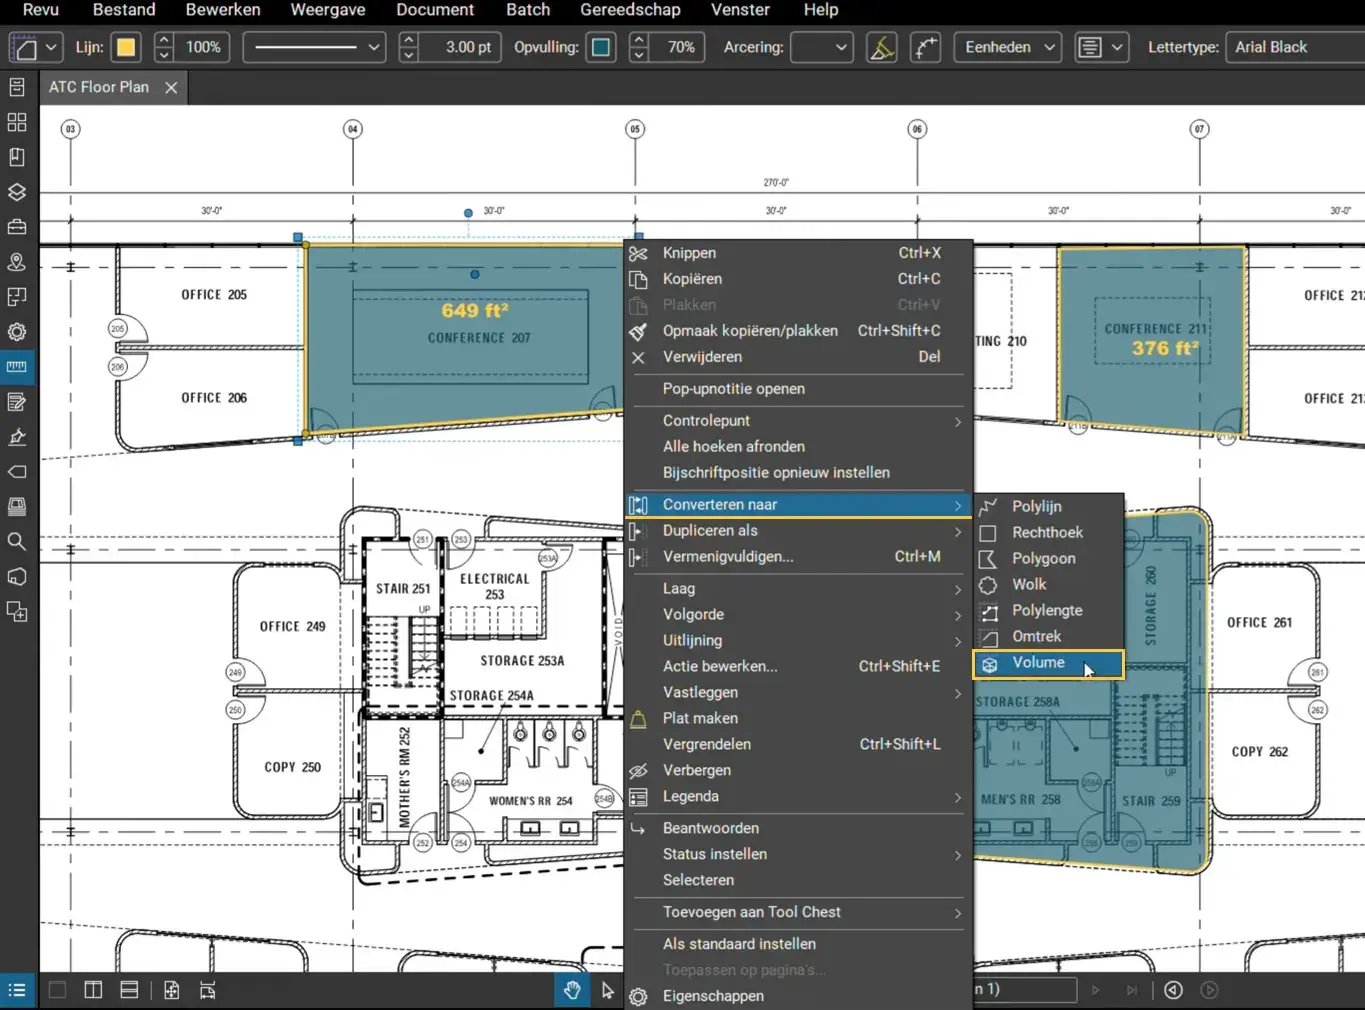1365x1010 pixels.
Task: Open the Arcering hatch pattern dropdown
Action: tap(821, 47)
